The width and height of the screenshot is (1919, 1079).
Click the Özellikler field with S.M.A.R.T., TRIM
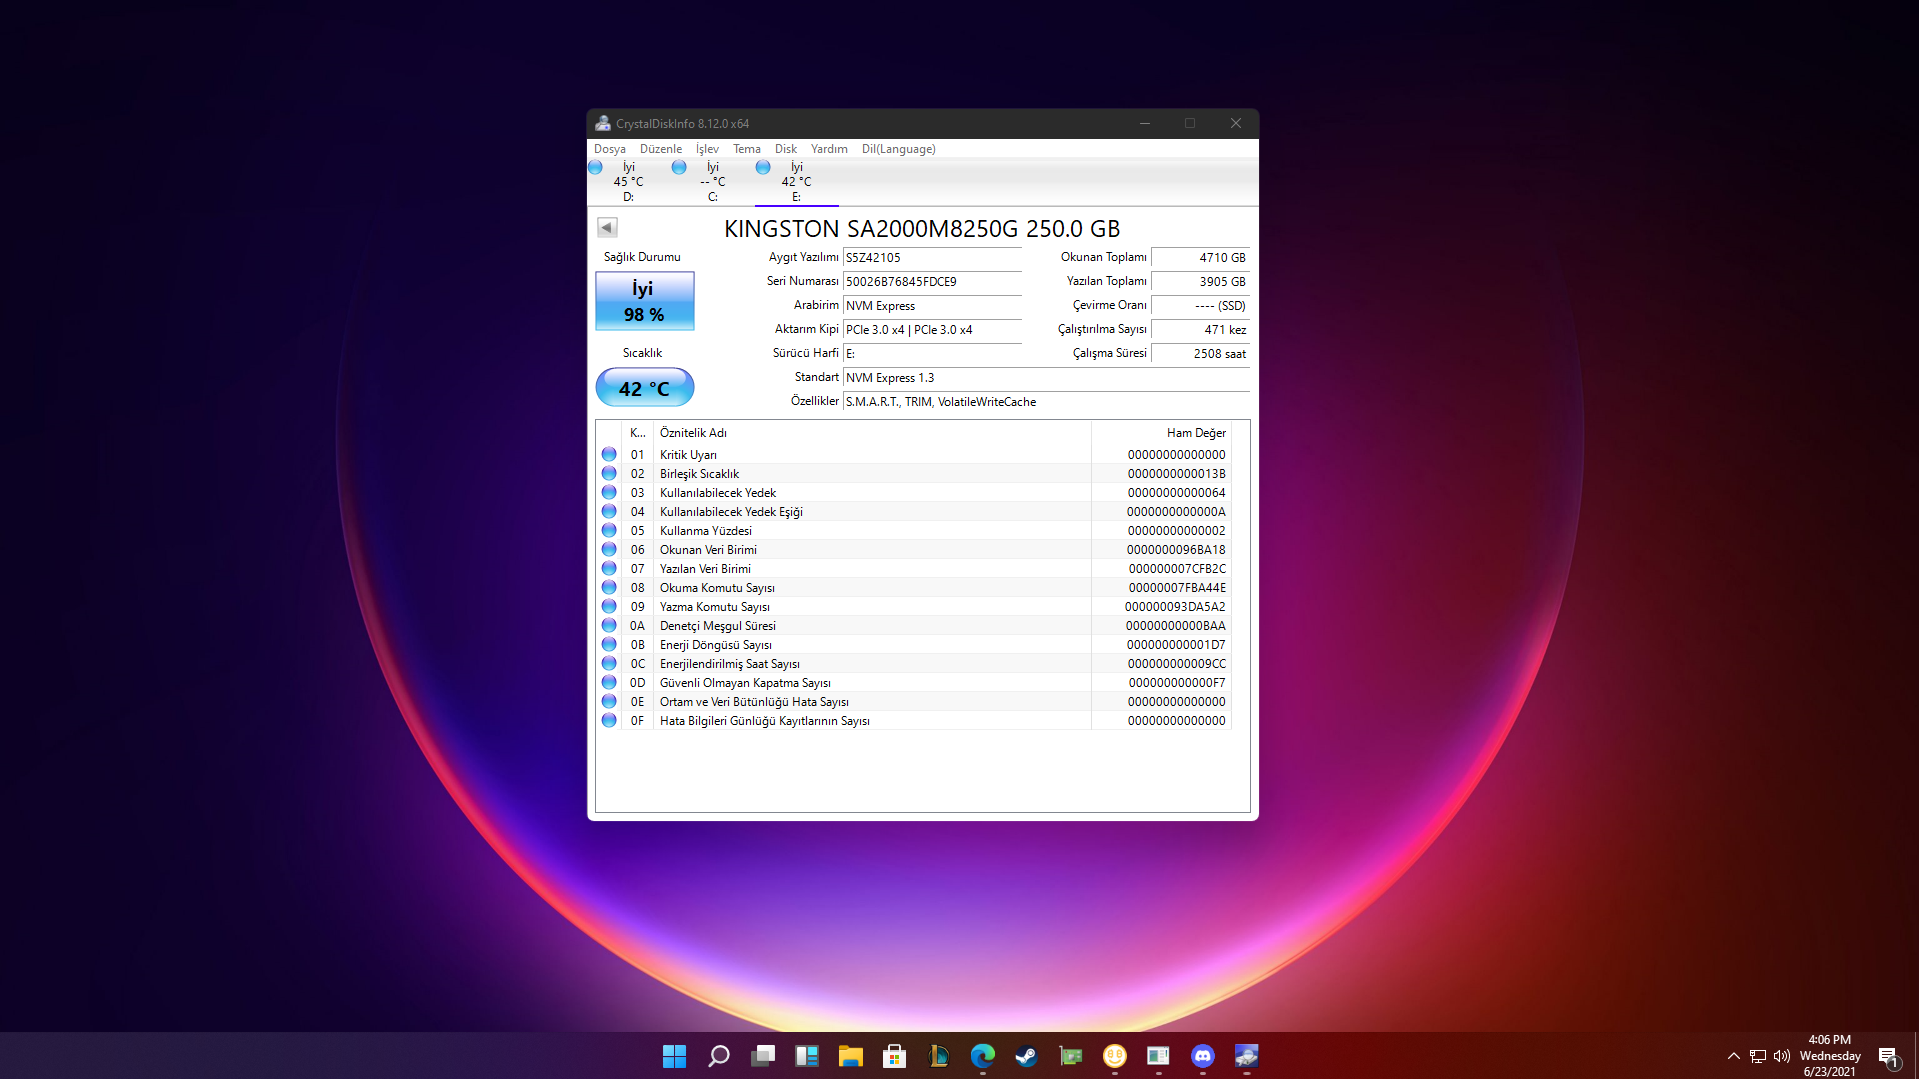click(1046, 402)
